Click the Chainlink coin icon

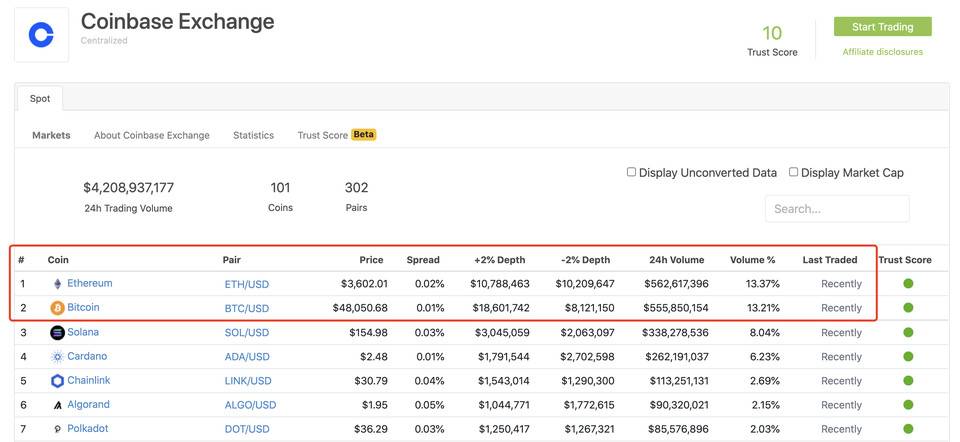click(x=57, y=381)
